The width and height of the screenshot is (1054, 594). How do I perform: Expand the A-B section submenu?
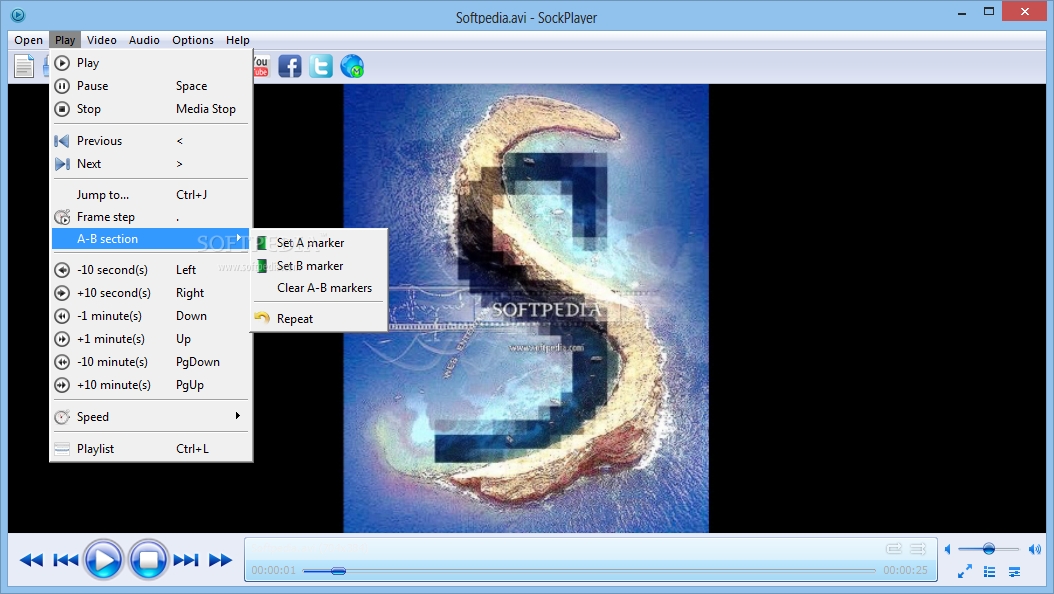[151, 239]
